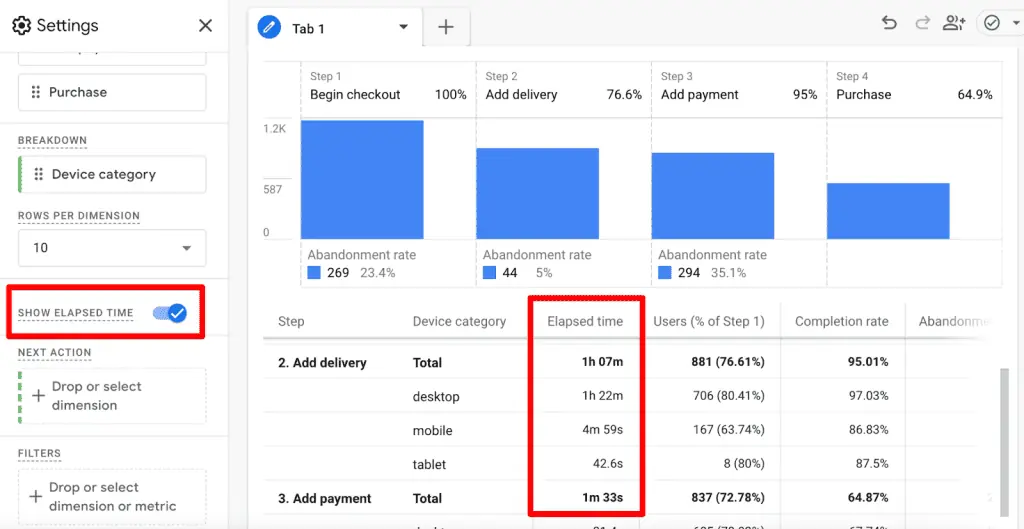Select the Purchase step chip
Screen dimensions: 1024x529
112,92
